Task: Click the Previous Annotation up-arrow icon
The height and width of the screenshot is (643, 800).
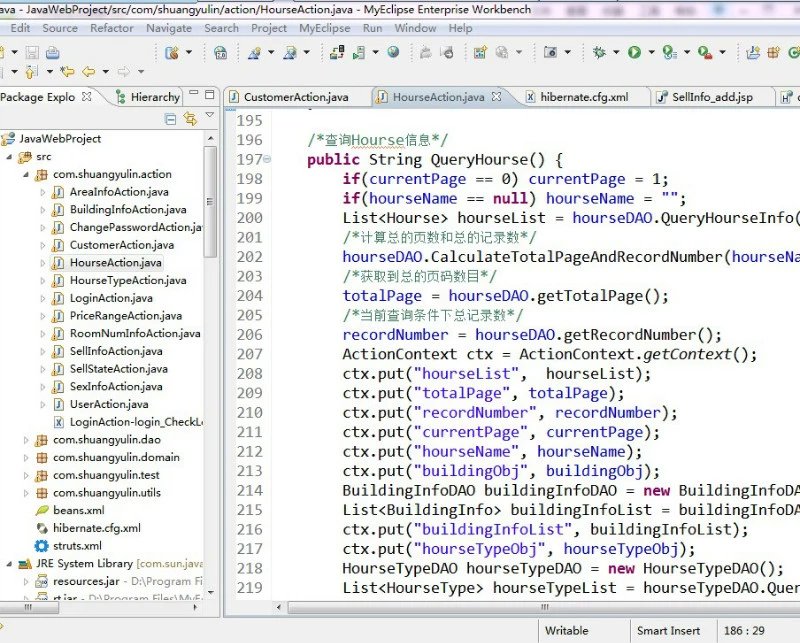Action: coord(32,72)
